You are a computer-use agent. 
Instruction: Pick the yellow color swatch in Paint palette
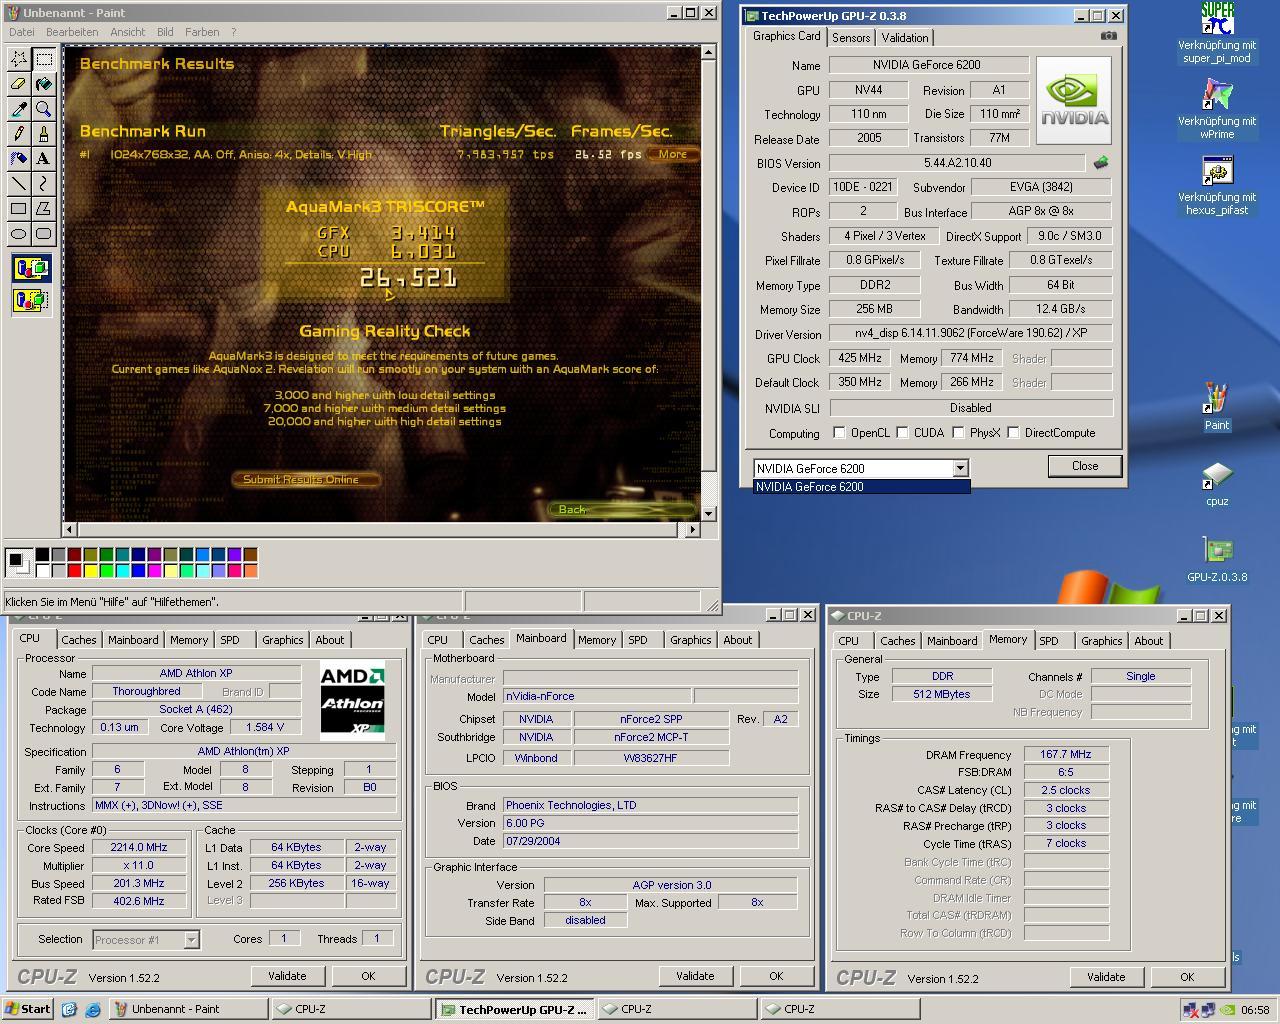[91, 571]
